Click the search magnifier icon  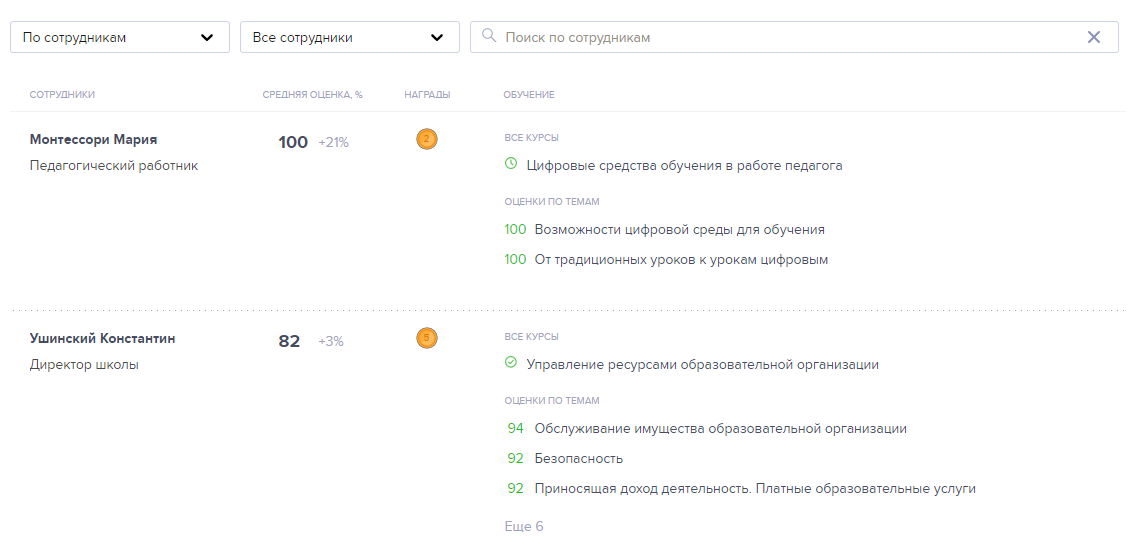click(x=488, y=37)
